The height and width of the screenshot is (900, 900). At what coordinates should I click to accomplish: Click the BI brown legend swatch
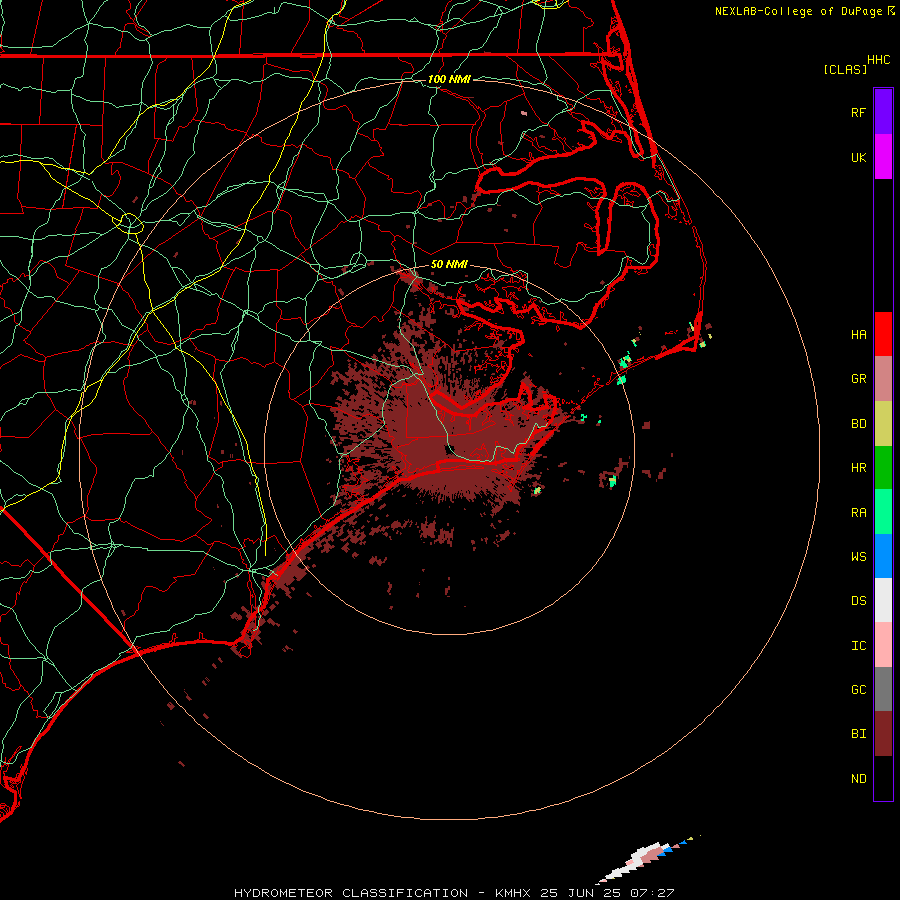tap(883, 734)
